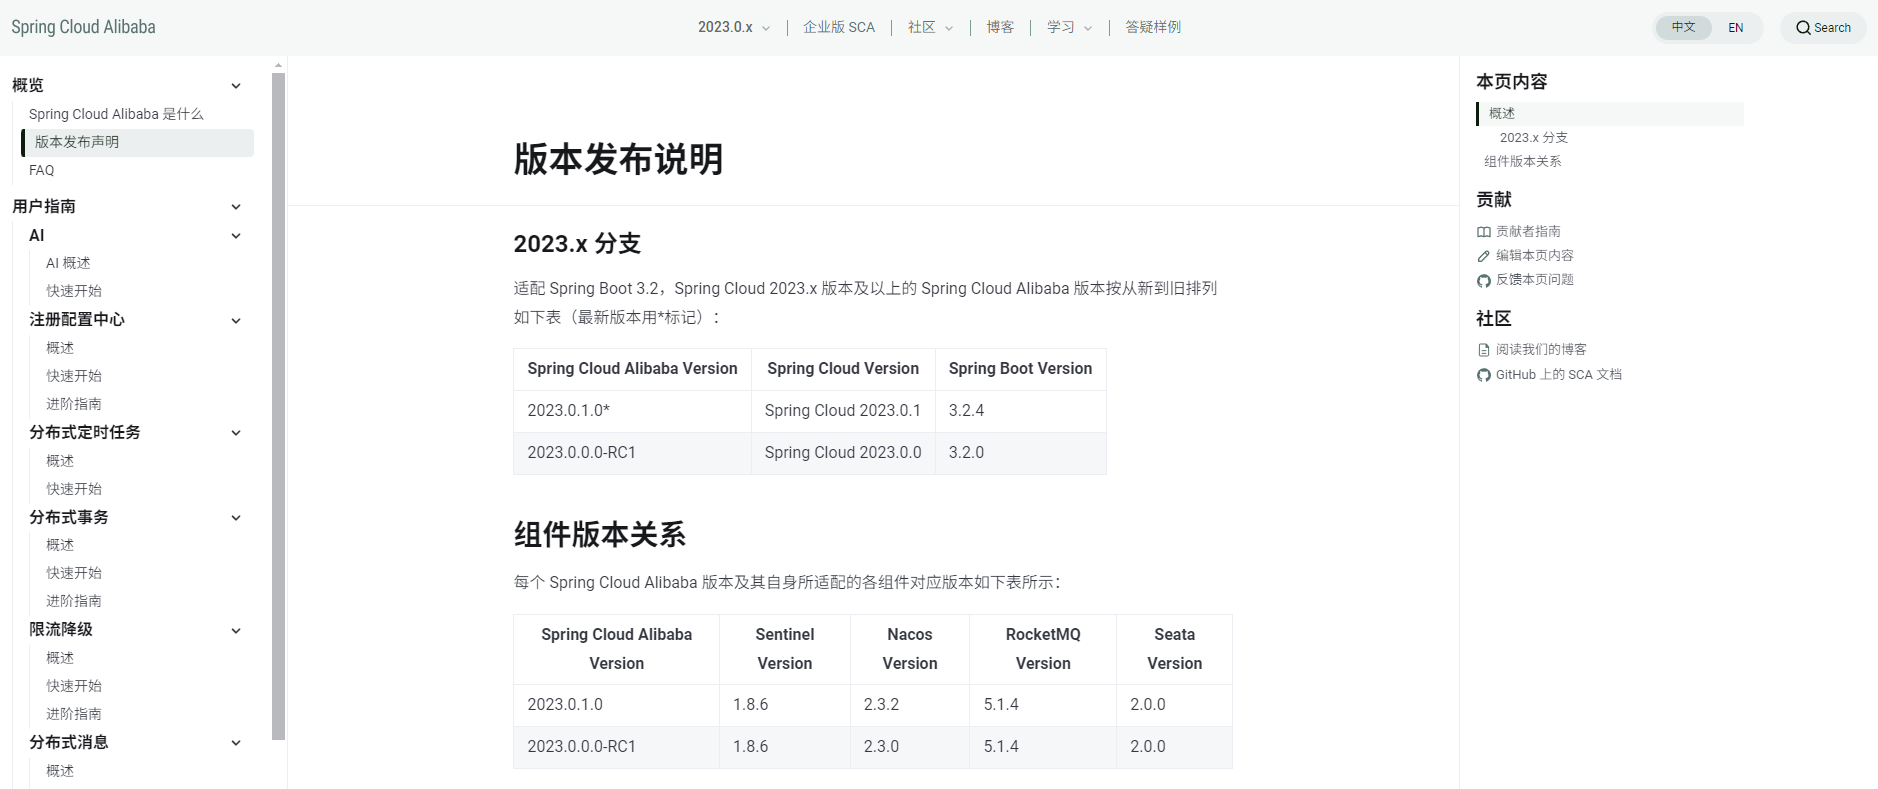
Task: Click the 3.2.4 Spring Boot version cell
Action: coord(1021,411)
